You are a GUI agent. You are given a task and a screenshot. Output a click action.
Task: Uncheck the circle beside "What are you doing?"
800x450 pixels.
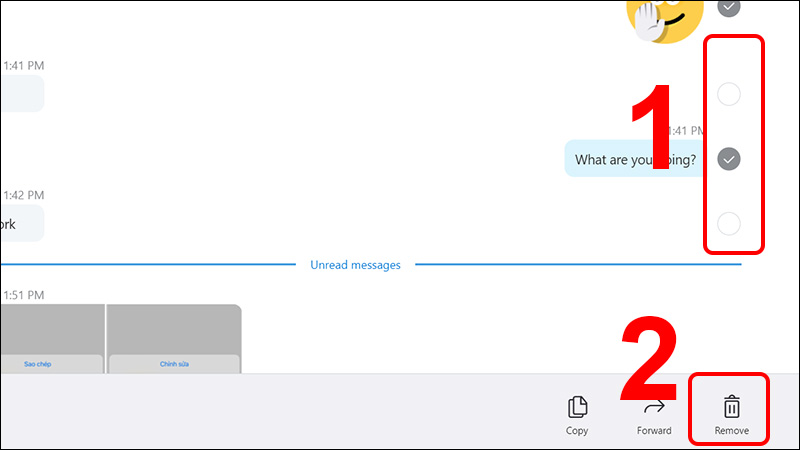click(x=730, y=159)
